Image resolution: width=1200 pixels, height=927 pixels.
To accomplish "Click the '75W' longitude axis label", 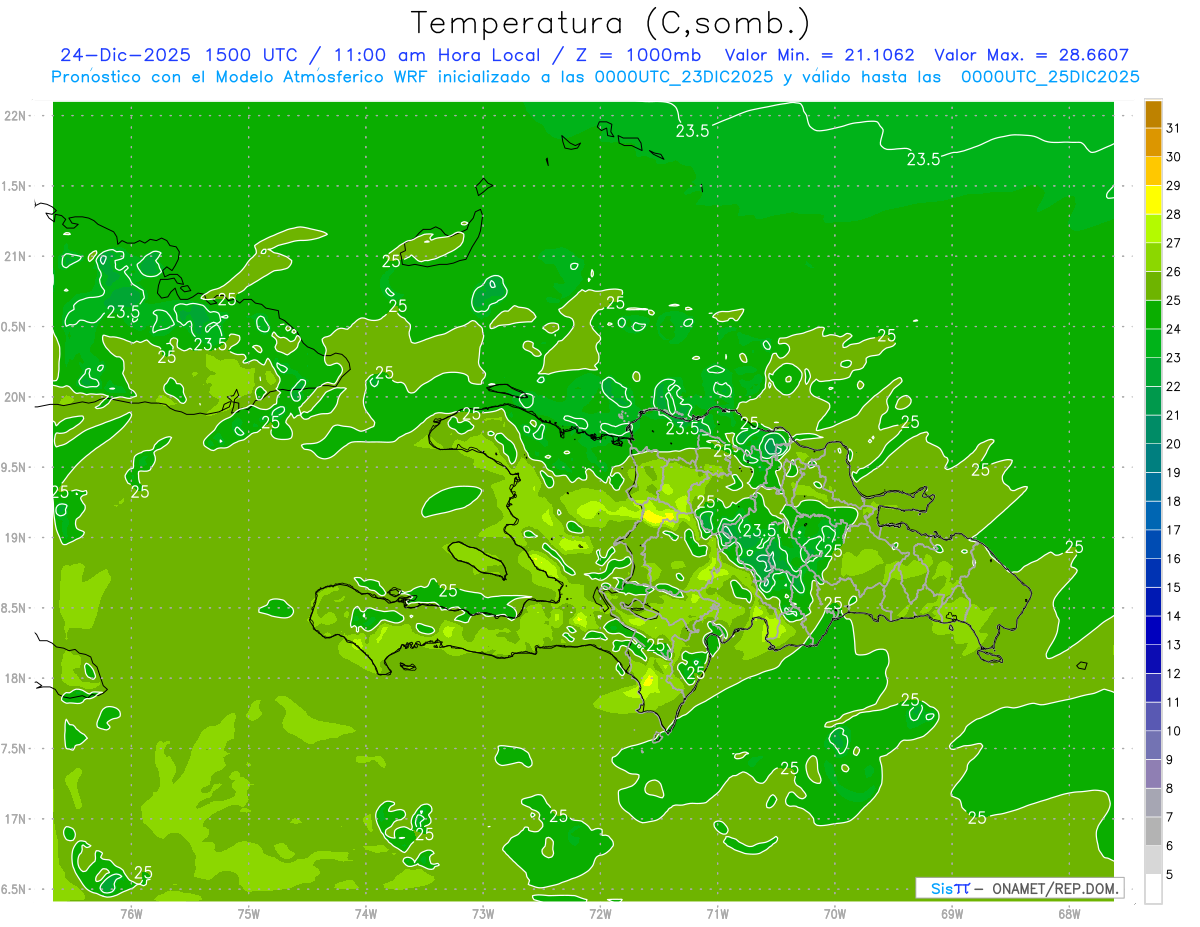I will point(248,913).
